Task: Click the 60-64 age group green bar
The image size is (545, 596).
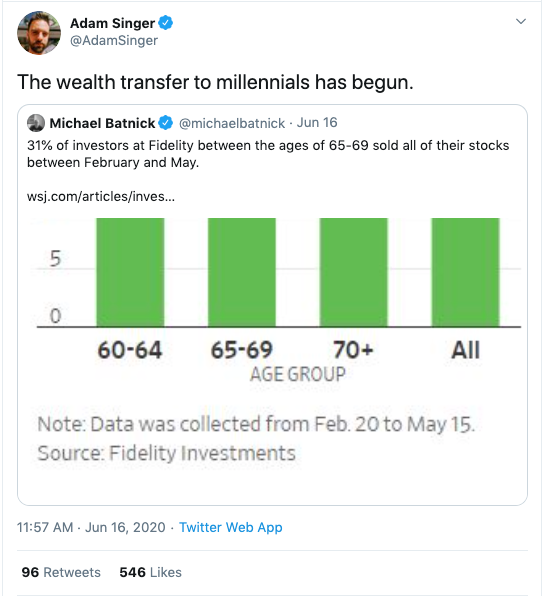Action: click(x=130, y=272)
